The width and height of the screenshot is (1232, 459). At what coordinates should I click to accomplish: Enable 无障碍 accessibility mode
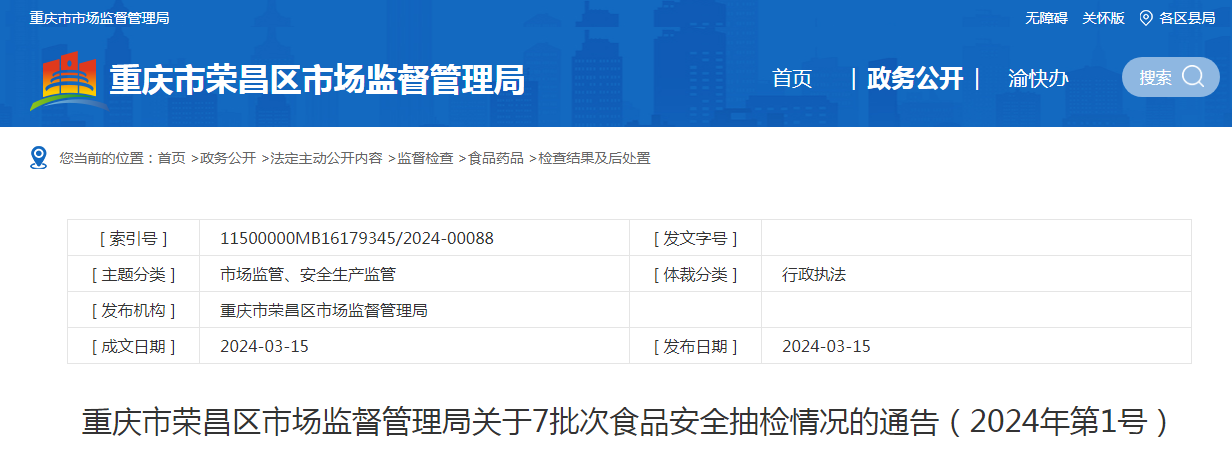point(1046,18)
